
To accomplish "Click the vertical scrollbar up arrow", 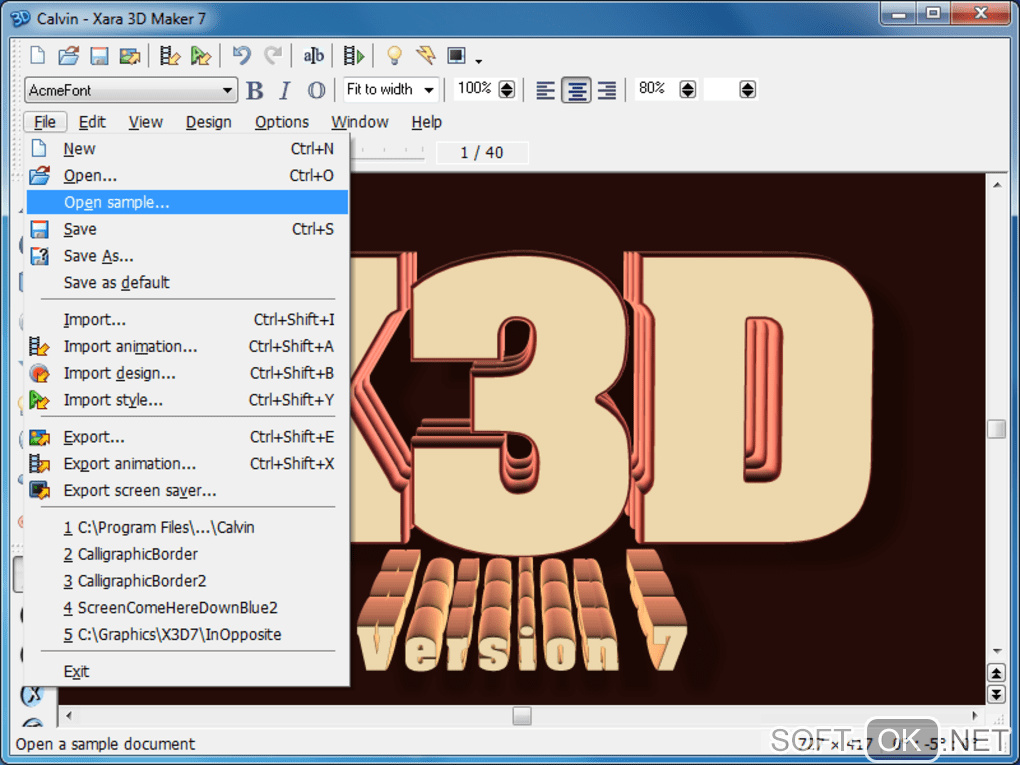I will click(x=997, y=185).
